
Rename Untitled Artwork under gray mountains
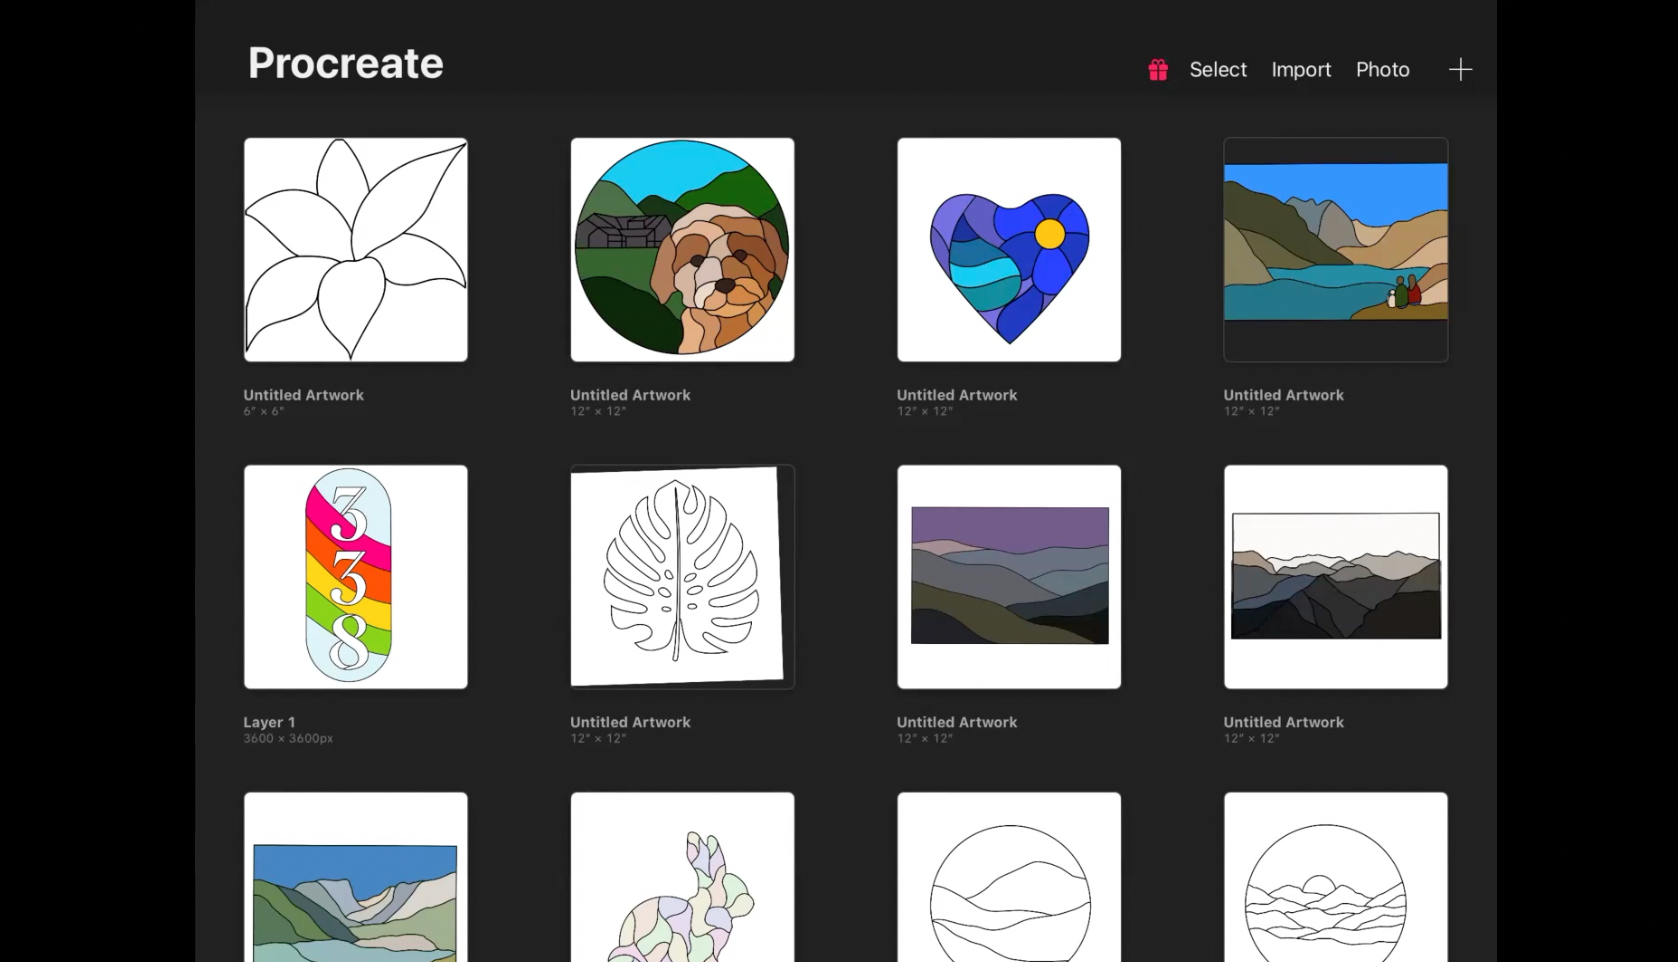click(x=1284, y=722)
